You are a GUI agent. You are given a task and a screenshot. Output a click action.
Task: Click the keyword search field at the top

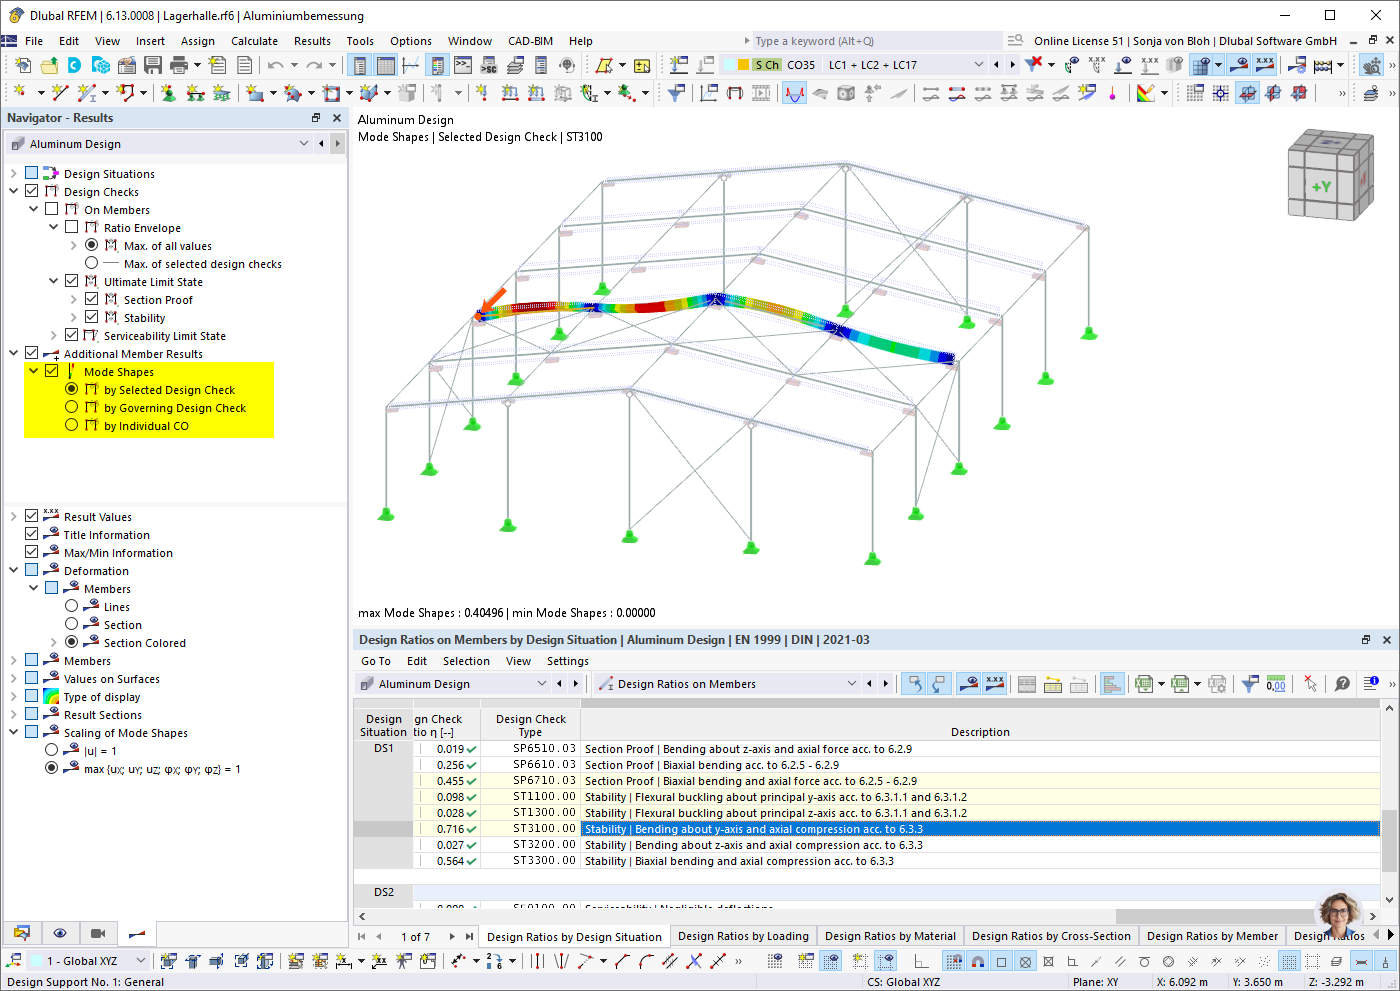[870, 40]
